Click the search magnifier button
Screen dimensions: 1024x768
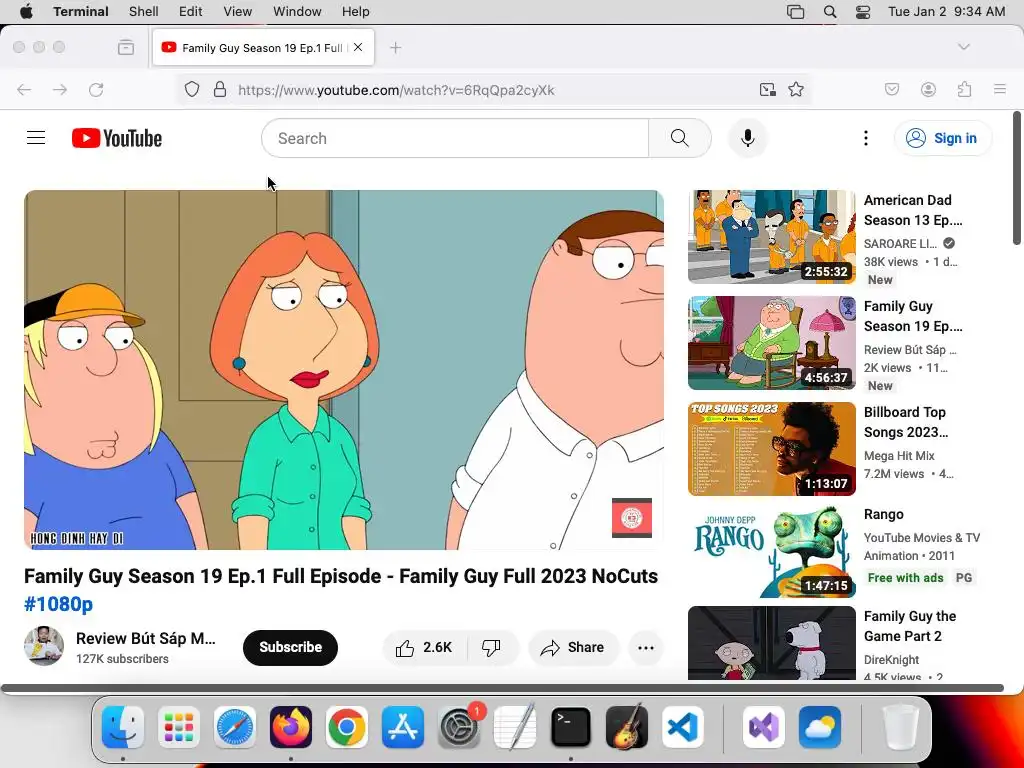pos(680,138)
